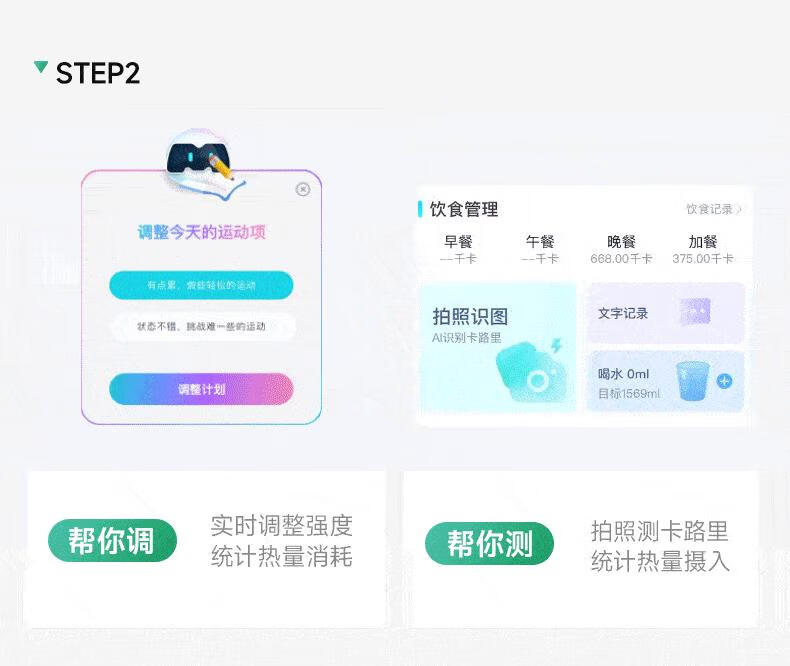Open the 拍照识图 card
Viewport: 790px width, 666px height.
(x=498, y=347)
